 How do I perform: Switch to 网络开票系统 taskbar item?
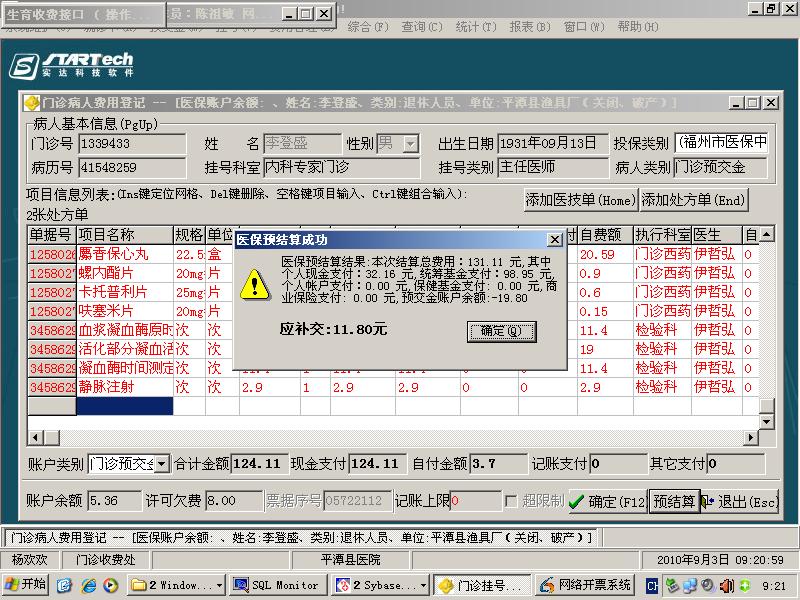point(586,585)
